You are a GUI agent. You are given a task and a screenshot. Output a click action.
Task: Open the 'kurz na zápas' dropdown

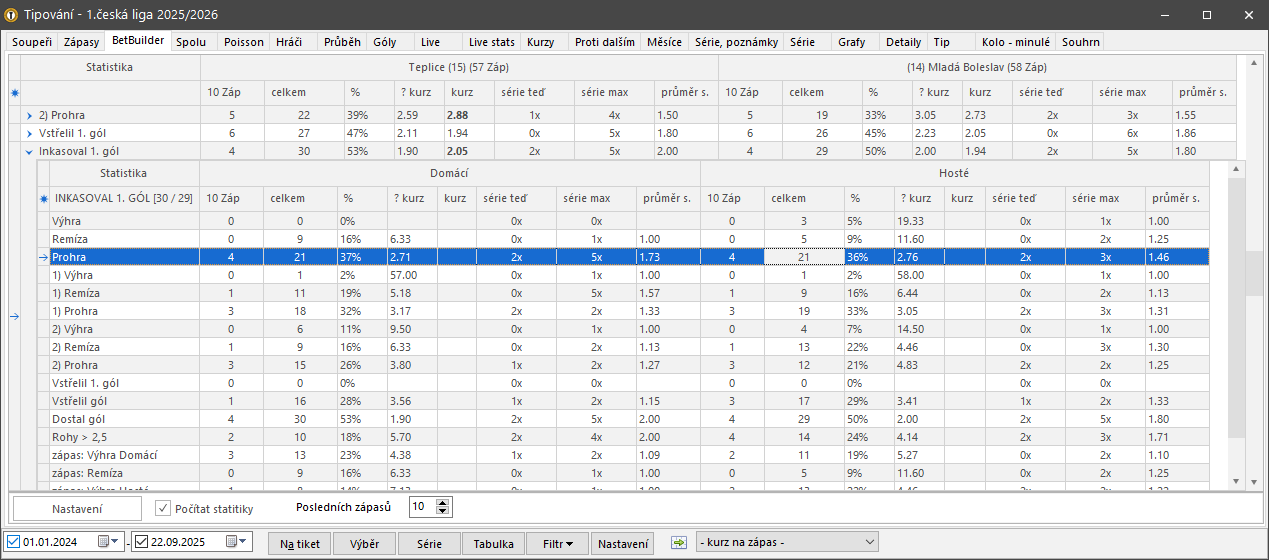point(786,542)
